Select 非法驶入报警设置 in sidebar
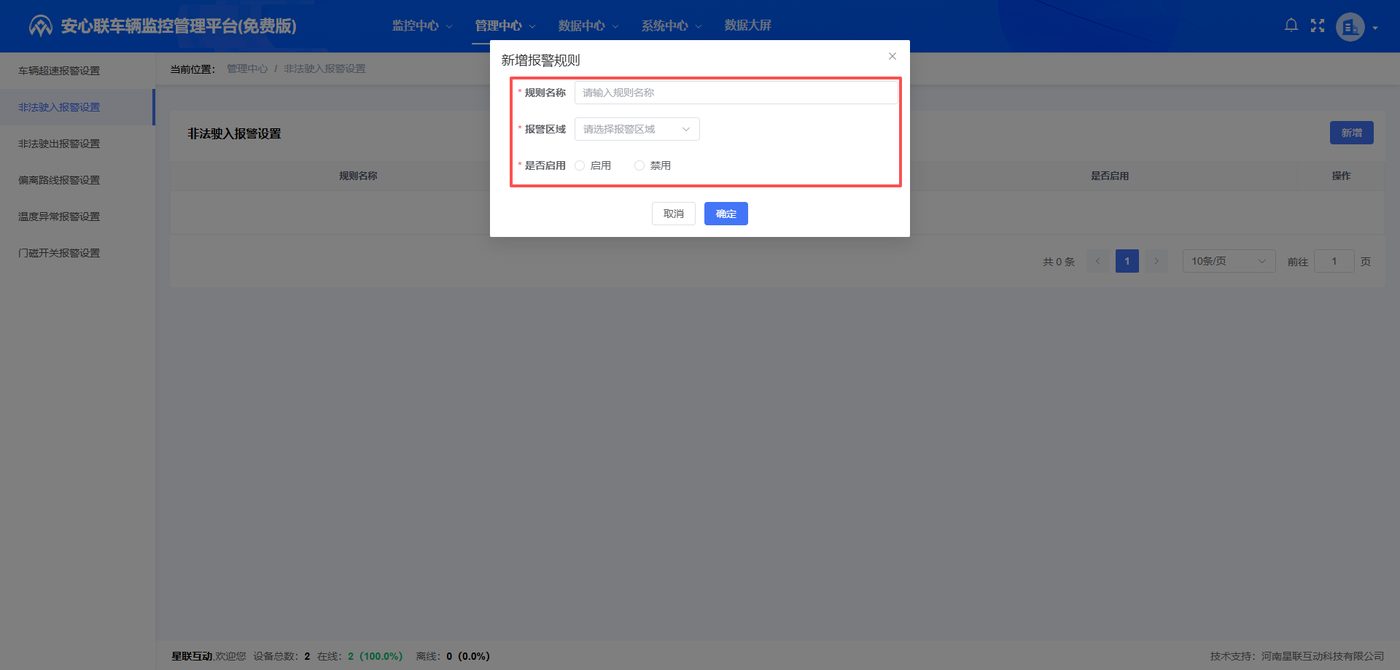 (77, 107)
